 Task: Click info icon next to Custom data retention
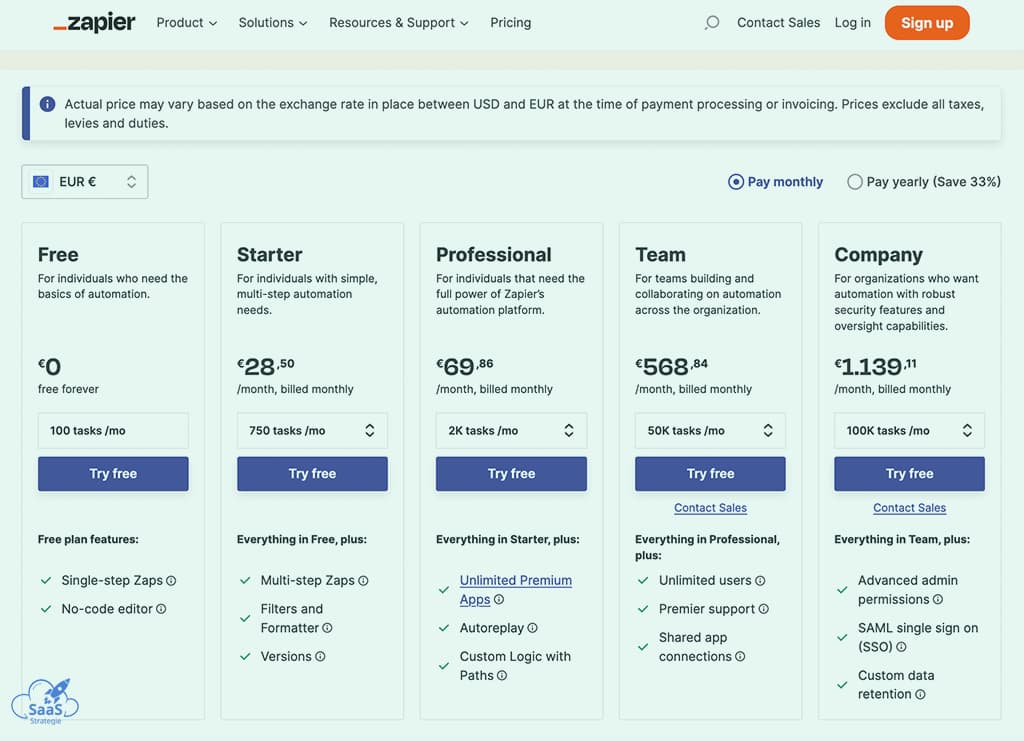point(920,695)
